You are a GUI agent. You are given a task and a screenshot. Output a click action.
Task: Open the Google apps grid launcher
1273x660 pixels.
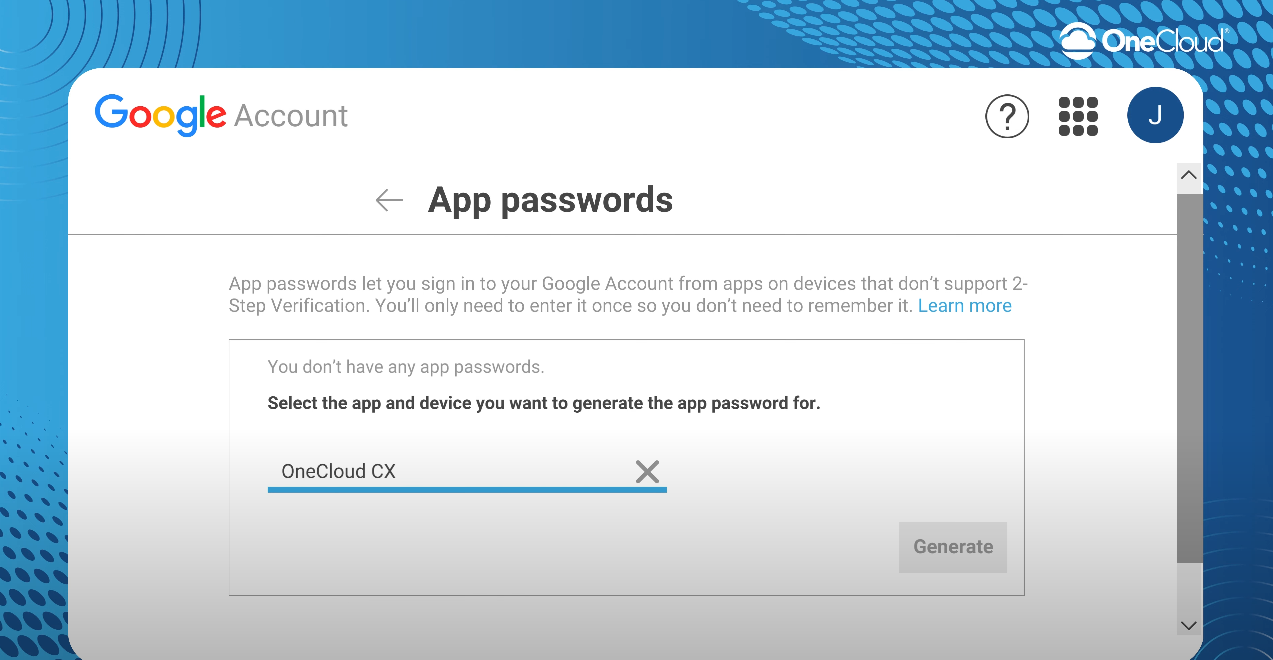1078,116
